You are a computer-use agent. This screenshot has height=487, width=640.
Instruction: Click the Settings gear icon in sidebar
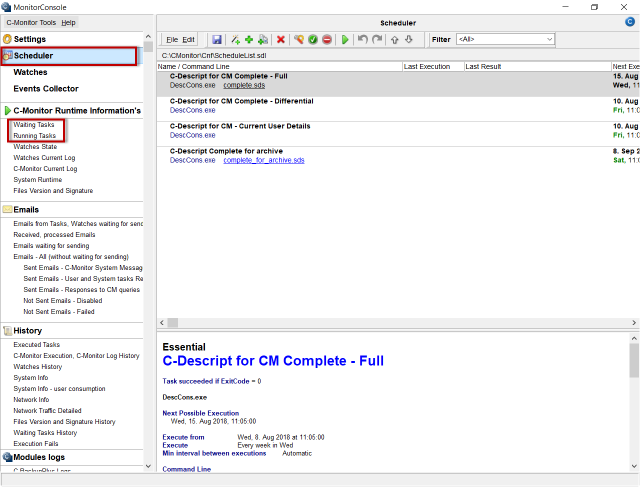[x=7, y=39]
